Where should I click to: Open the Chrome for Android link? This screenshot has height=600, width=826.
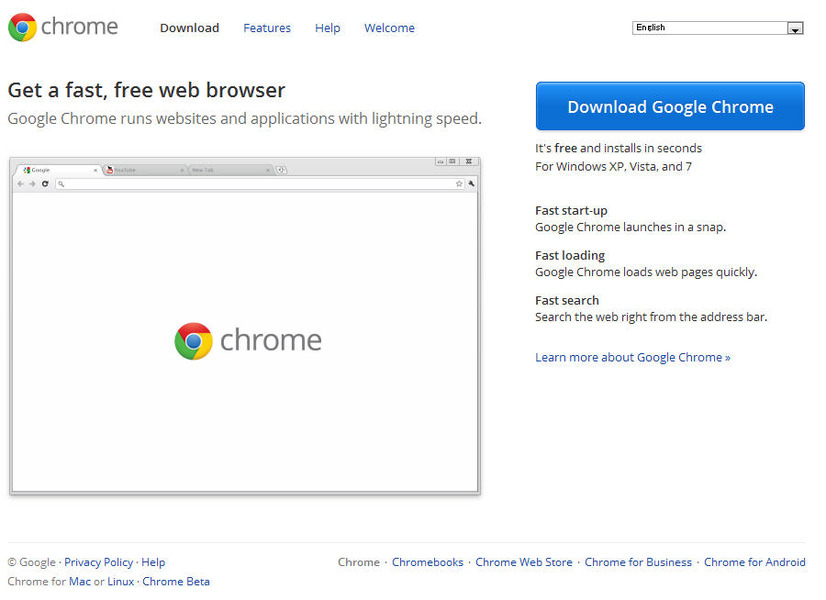pos(754,562)
